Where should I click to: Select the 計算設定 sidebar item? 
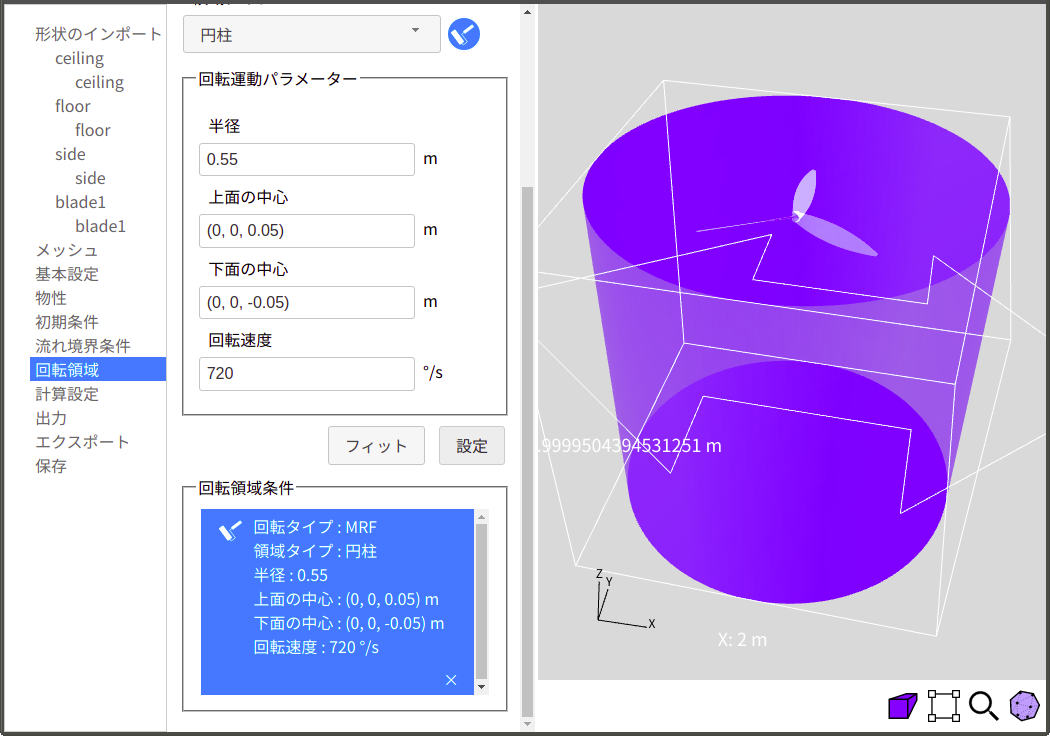coord(67,394)
